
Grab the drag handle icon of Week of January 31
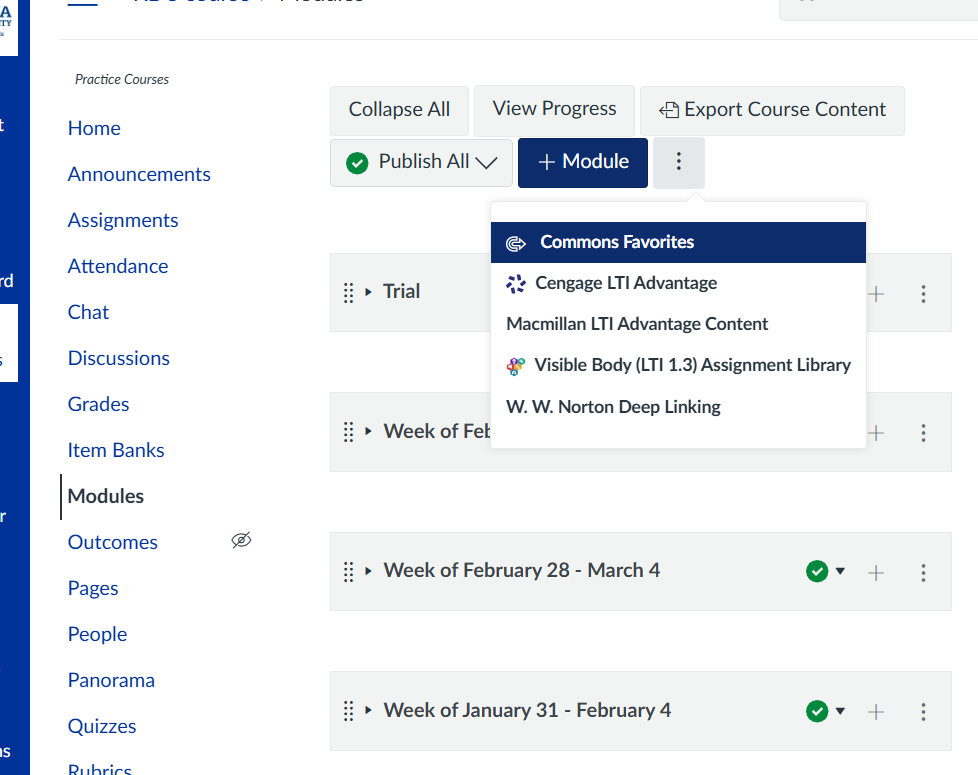coord(349,711)
